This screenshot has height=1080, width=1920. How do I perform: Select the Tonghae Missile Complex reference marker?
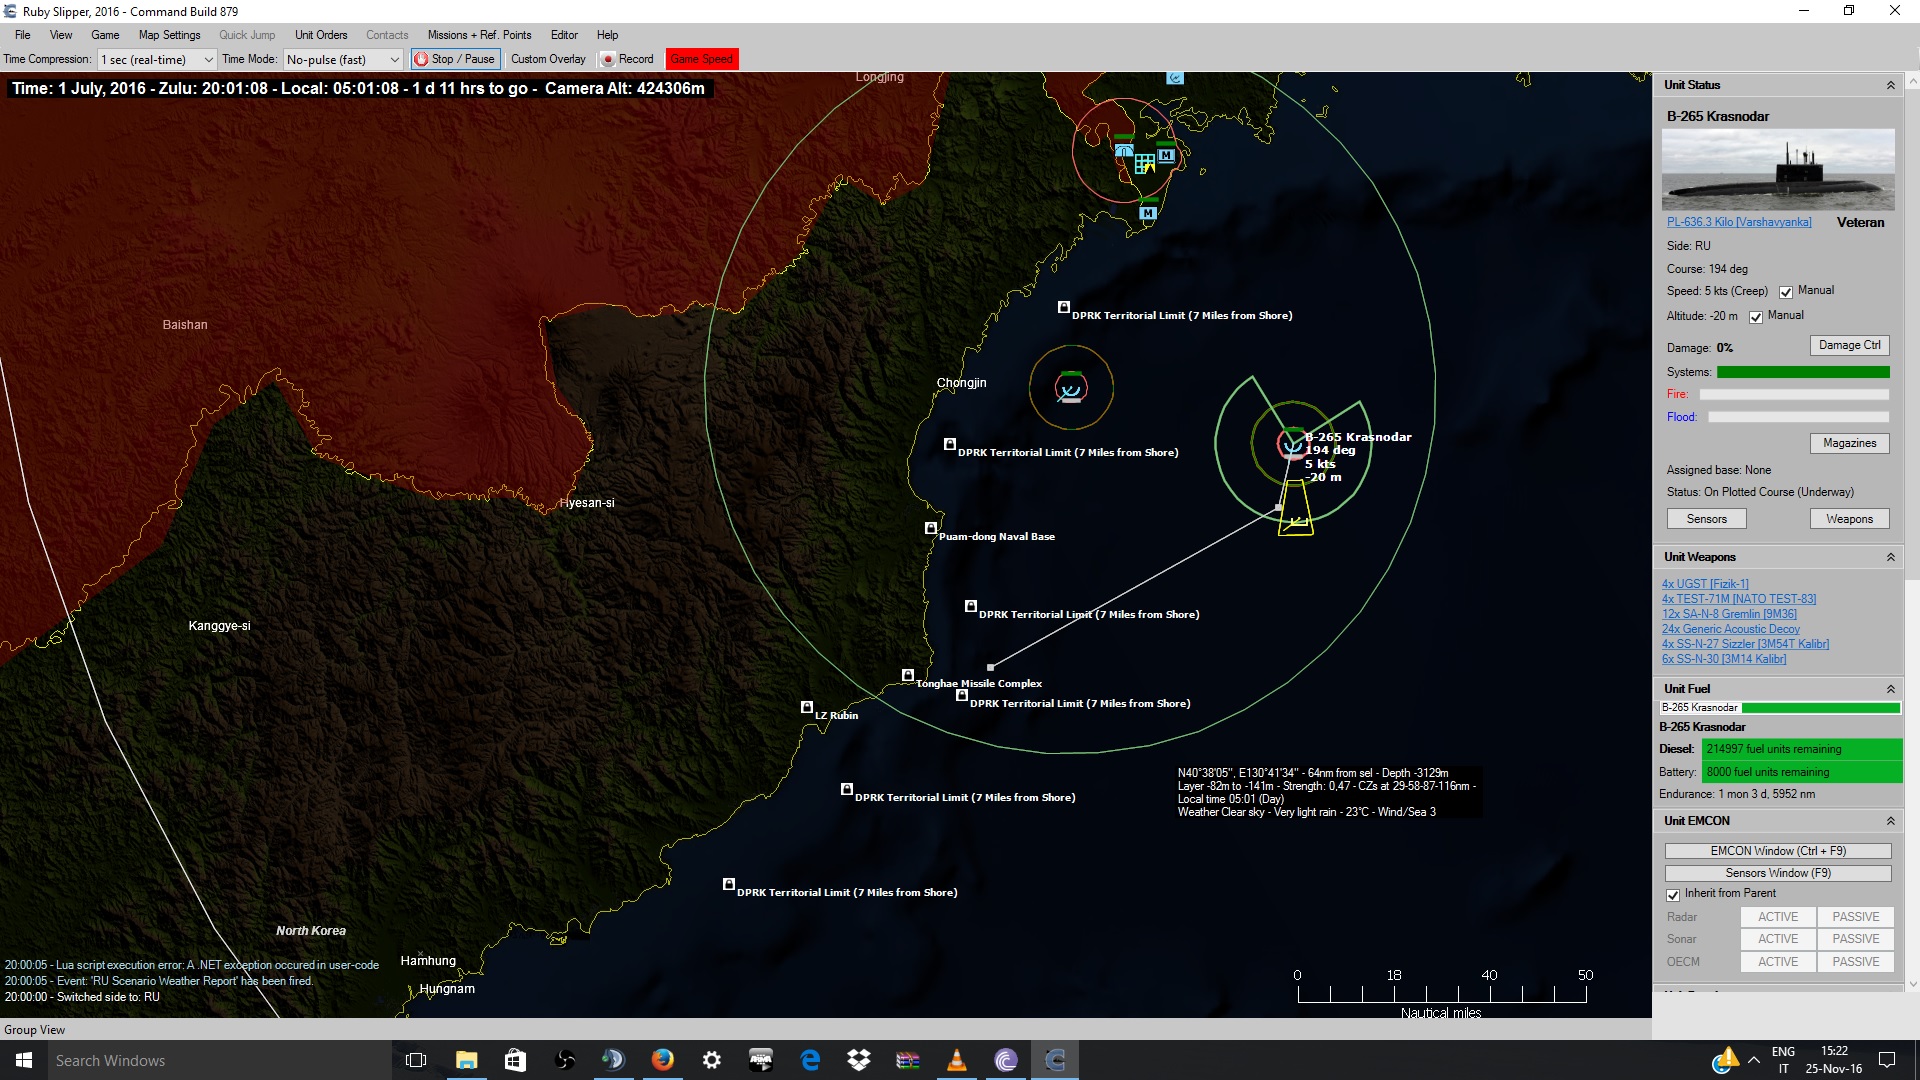(908, 676)
